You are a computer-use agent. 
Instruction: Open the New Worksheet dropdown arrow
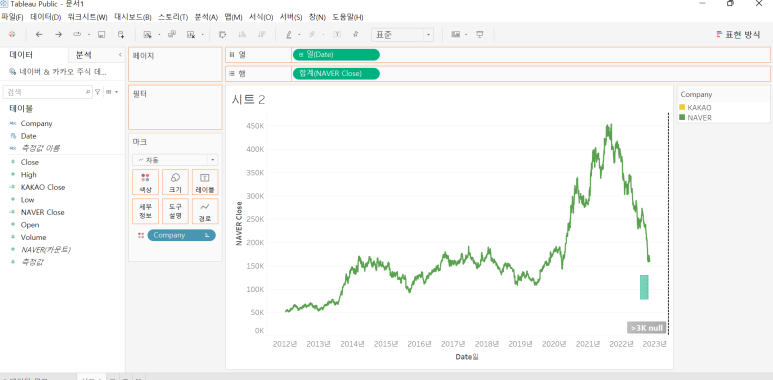159,35
